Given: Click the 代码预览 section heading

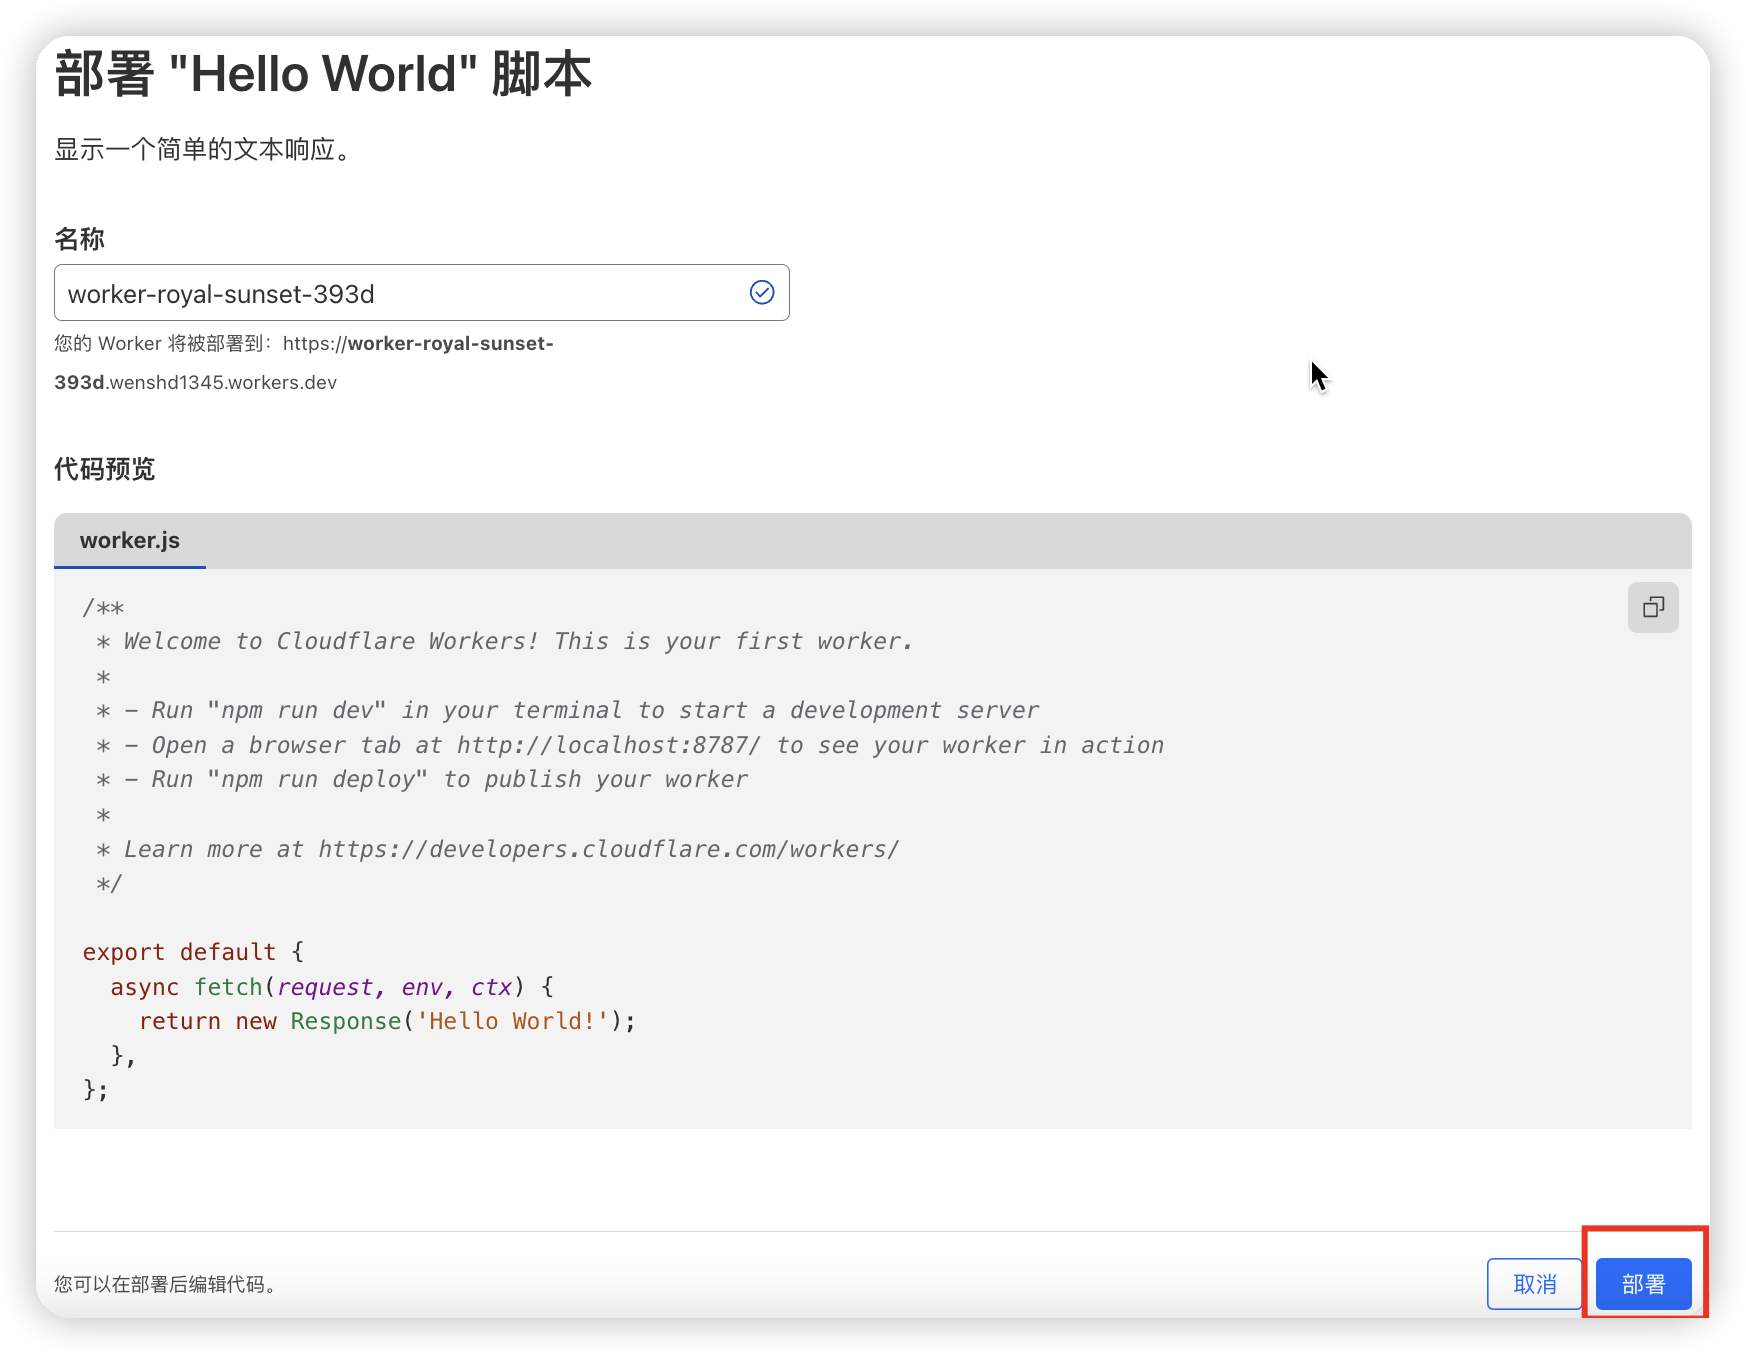Looking at the screenshot, I should 104,469.
